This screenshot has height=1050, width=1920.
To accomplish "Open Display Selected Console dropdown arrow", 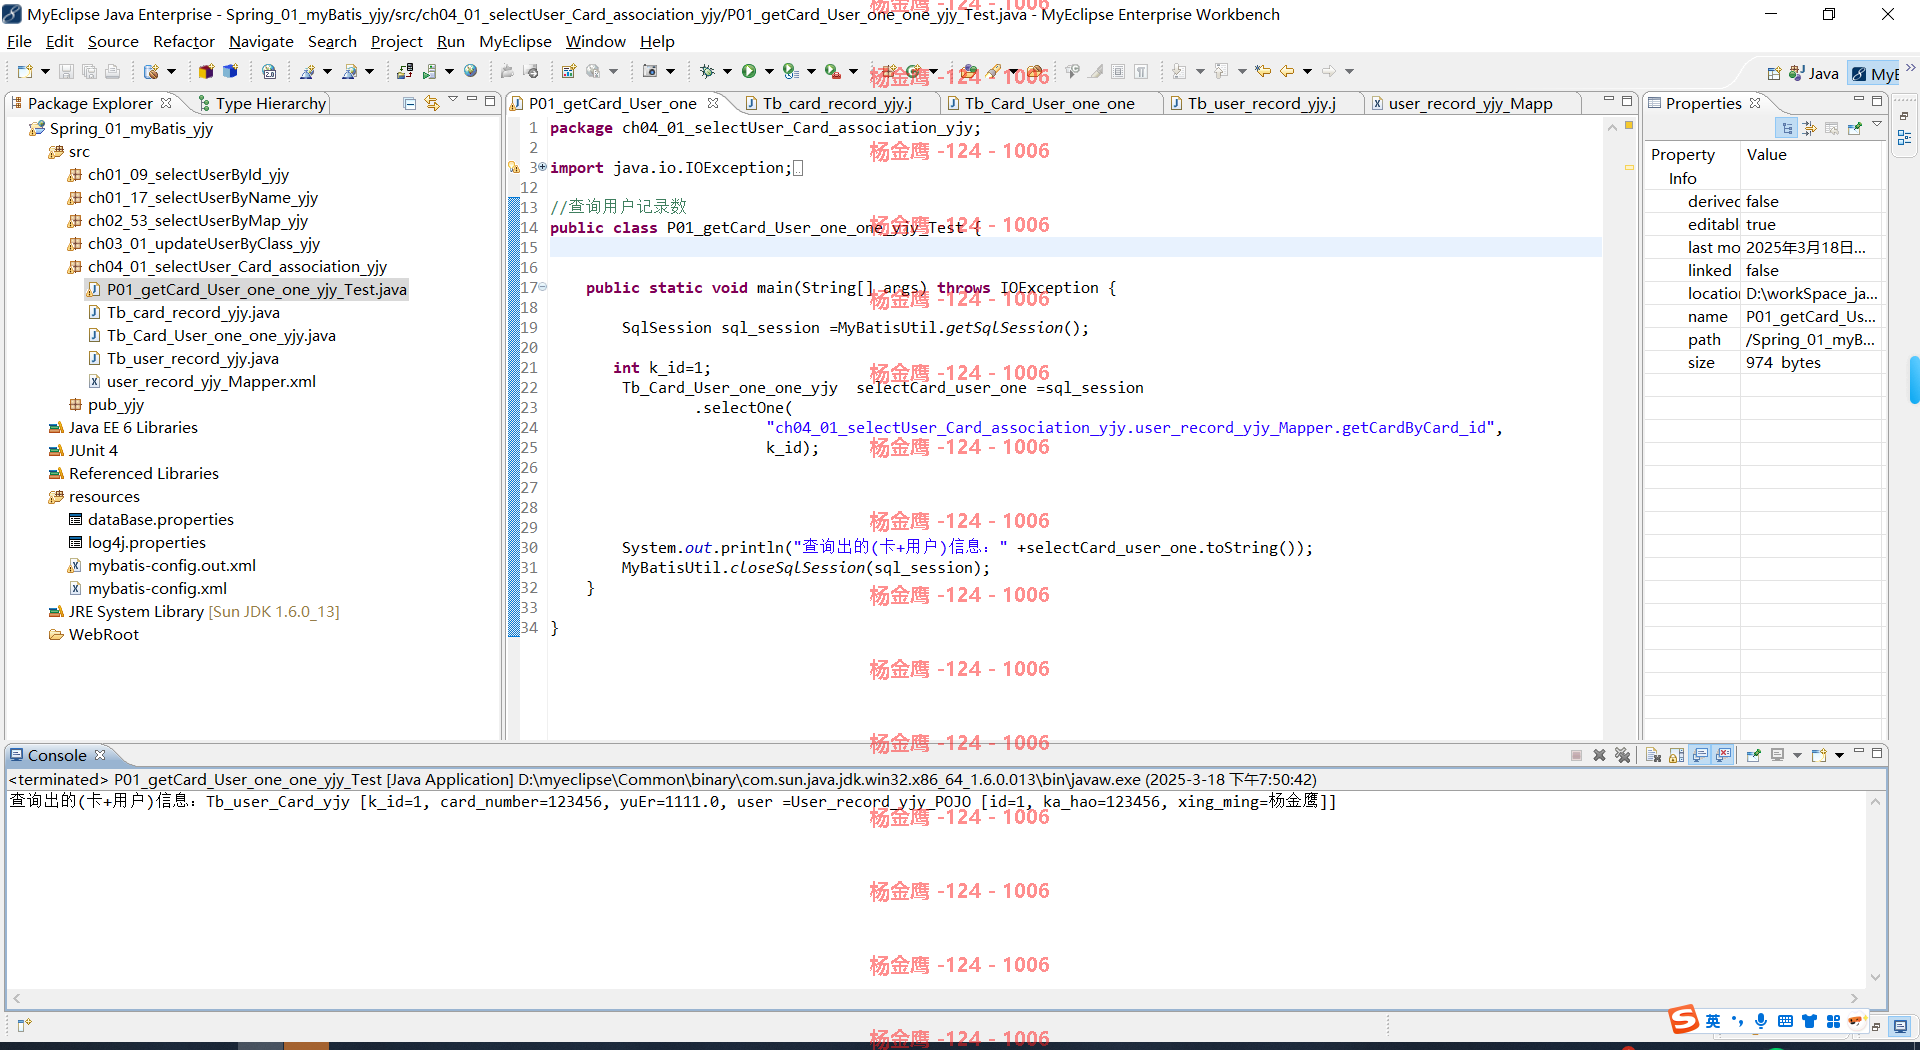I will [x=1797, y=755].
